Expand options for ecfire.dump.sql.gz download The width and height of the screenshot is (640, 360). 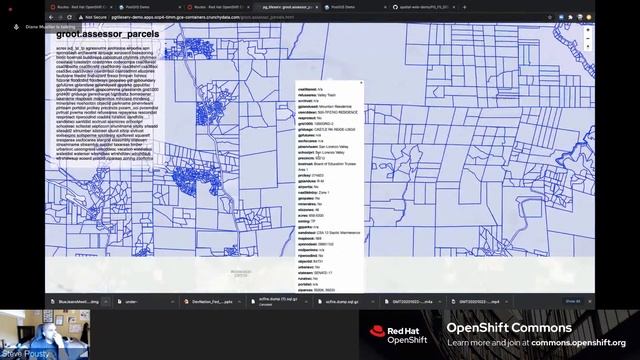click(373, 302)
